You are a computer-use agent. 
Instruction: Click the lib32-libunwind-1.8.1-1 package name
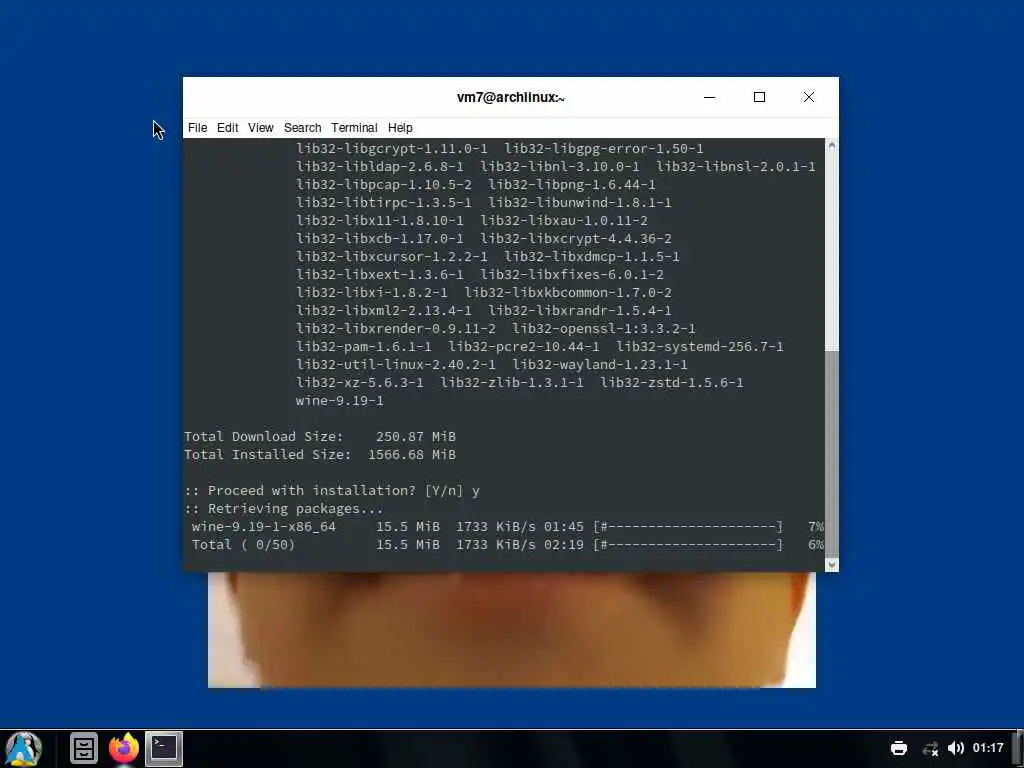[x=579, y=202]
